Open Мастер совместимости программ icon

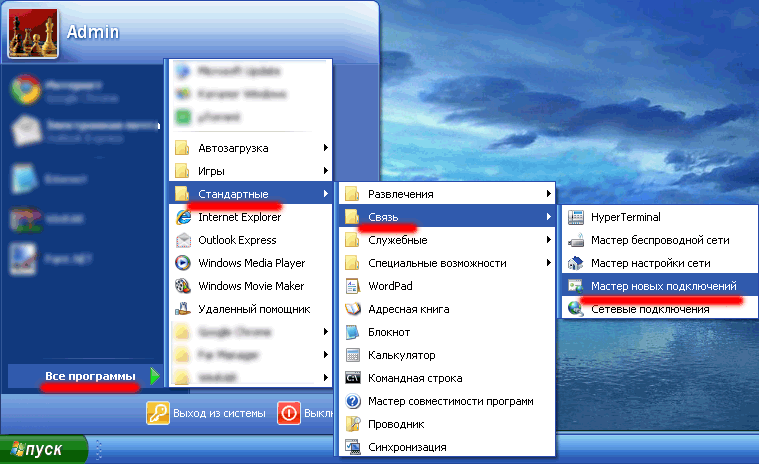353,401
